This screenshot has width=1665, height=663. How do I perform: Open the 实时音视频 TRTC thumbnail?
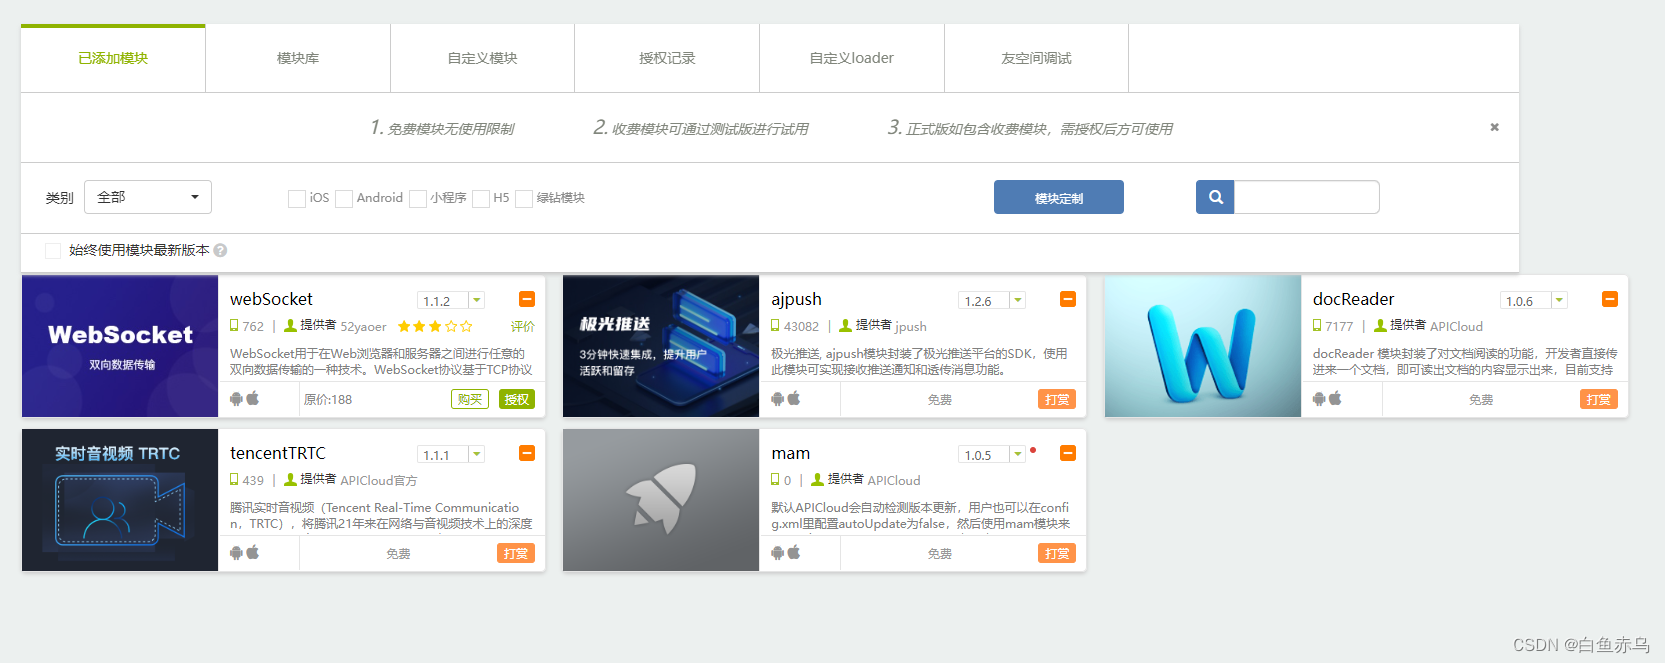click(x=120, y=500)
